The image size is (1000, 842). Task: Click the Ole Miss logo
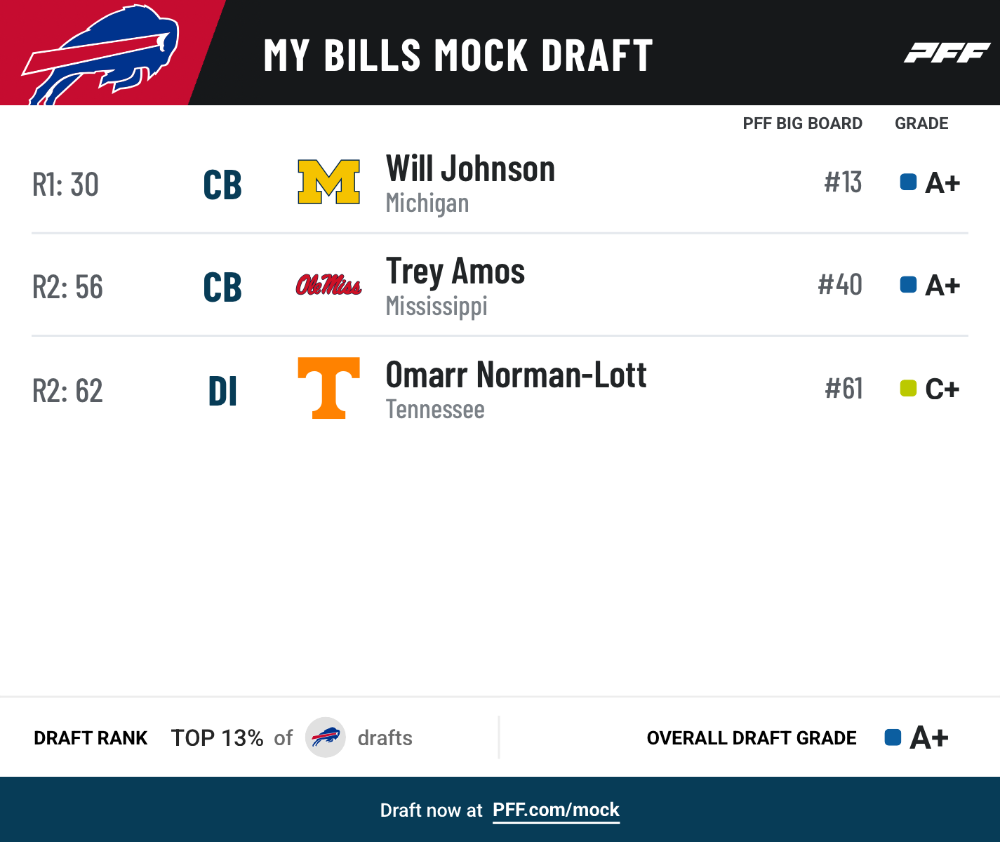coord(328,284)
